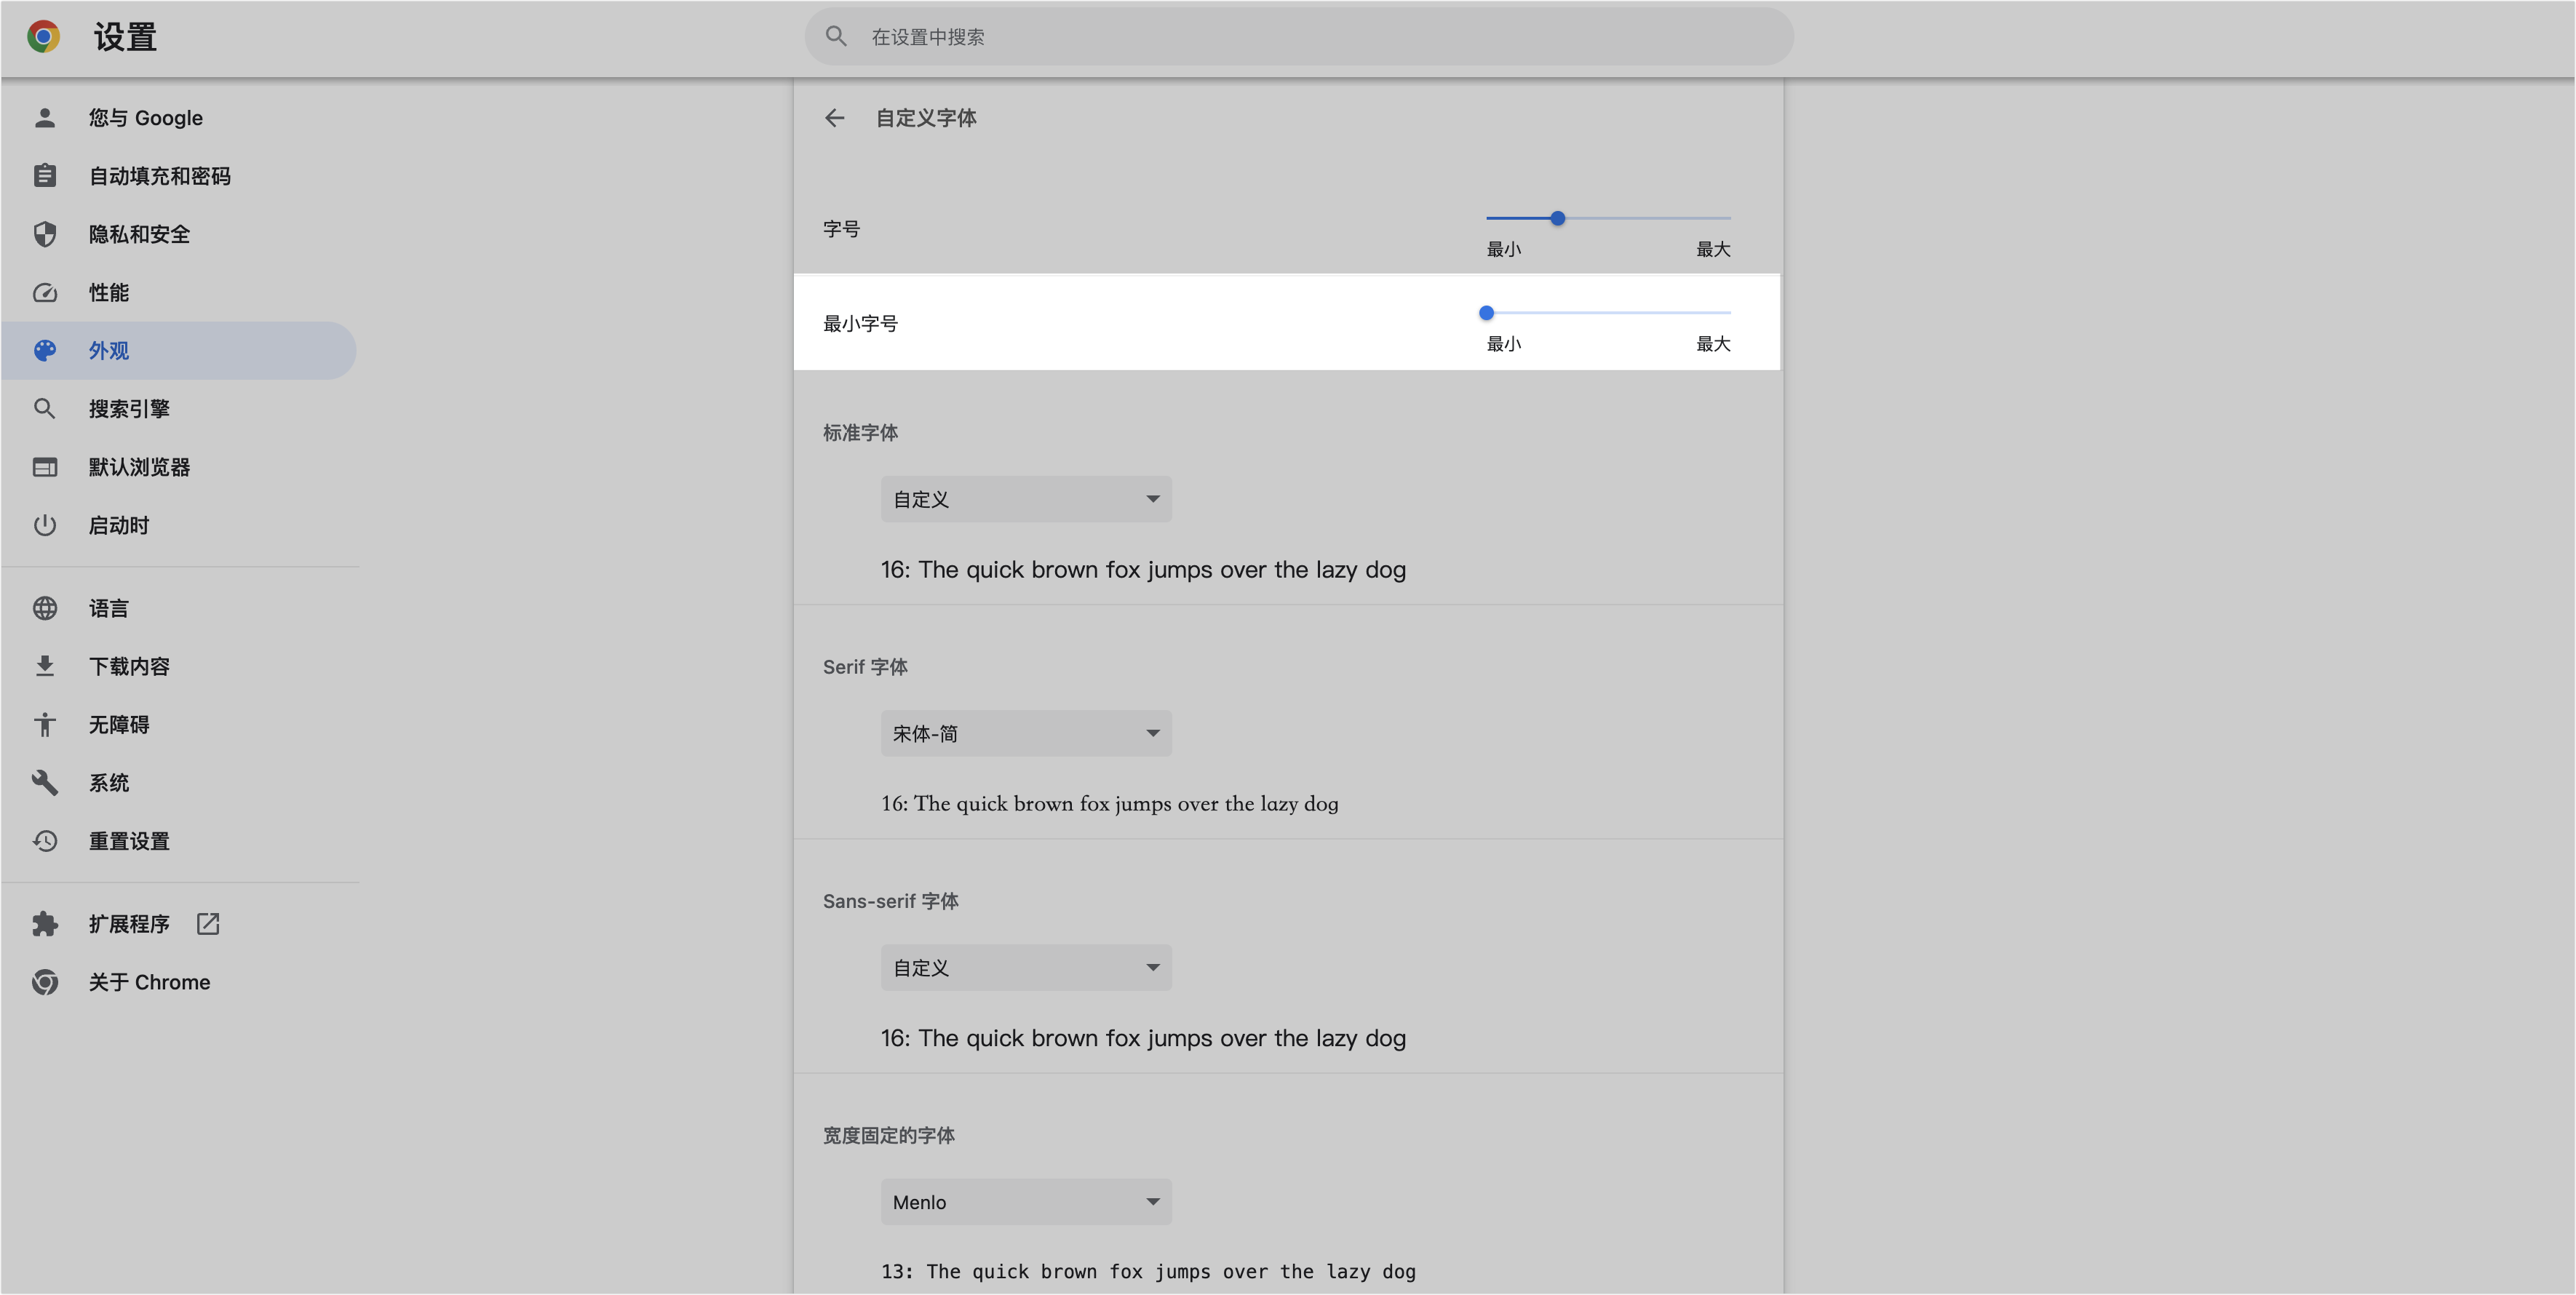Click the shield icon for 隐私和安全
Image resolution: width=2576 pixels, height=1295 pixels.
(44, 234)
